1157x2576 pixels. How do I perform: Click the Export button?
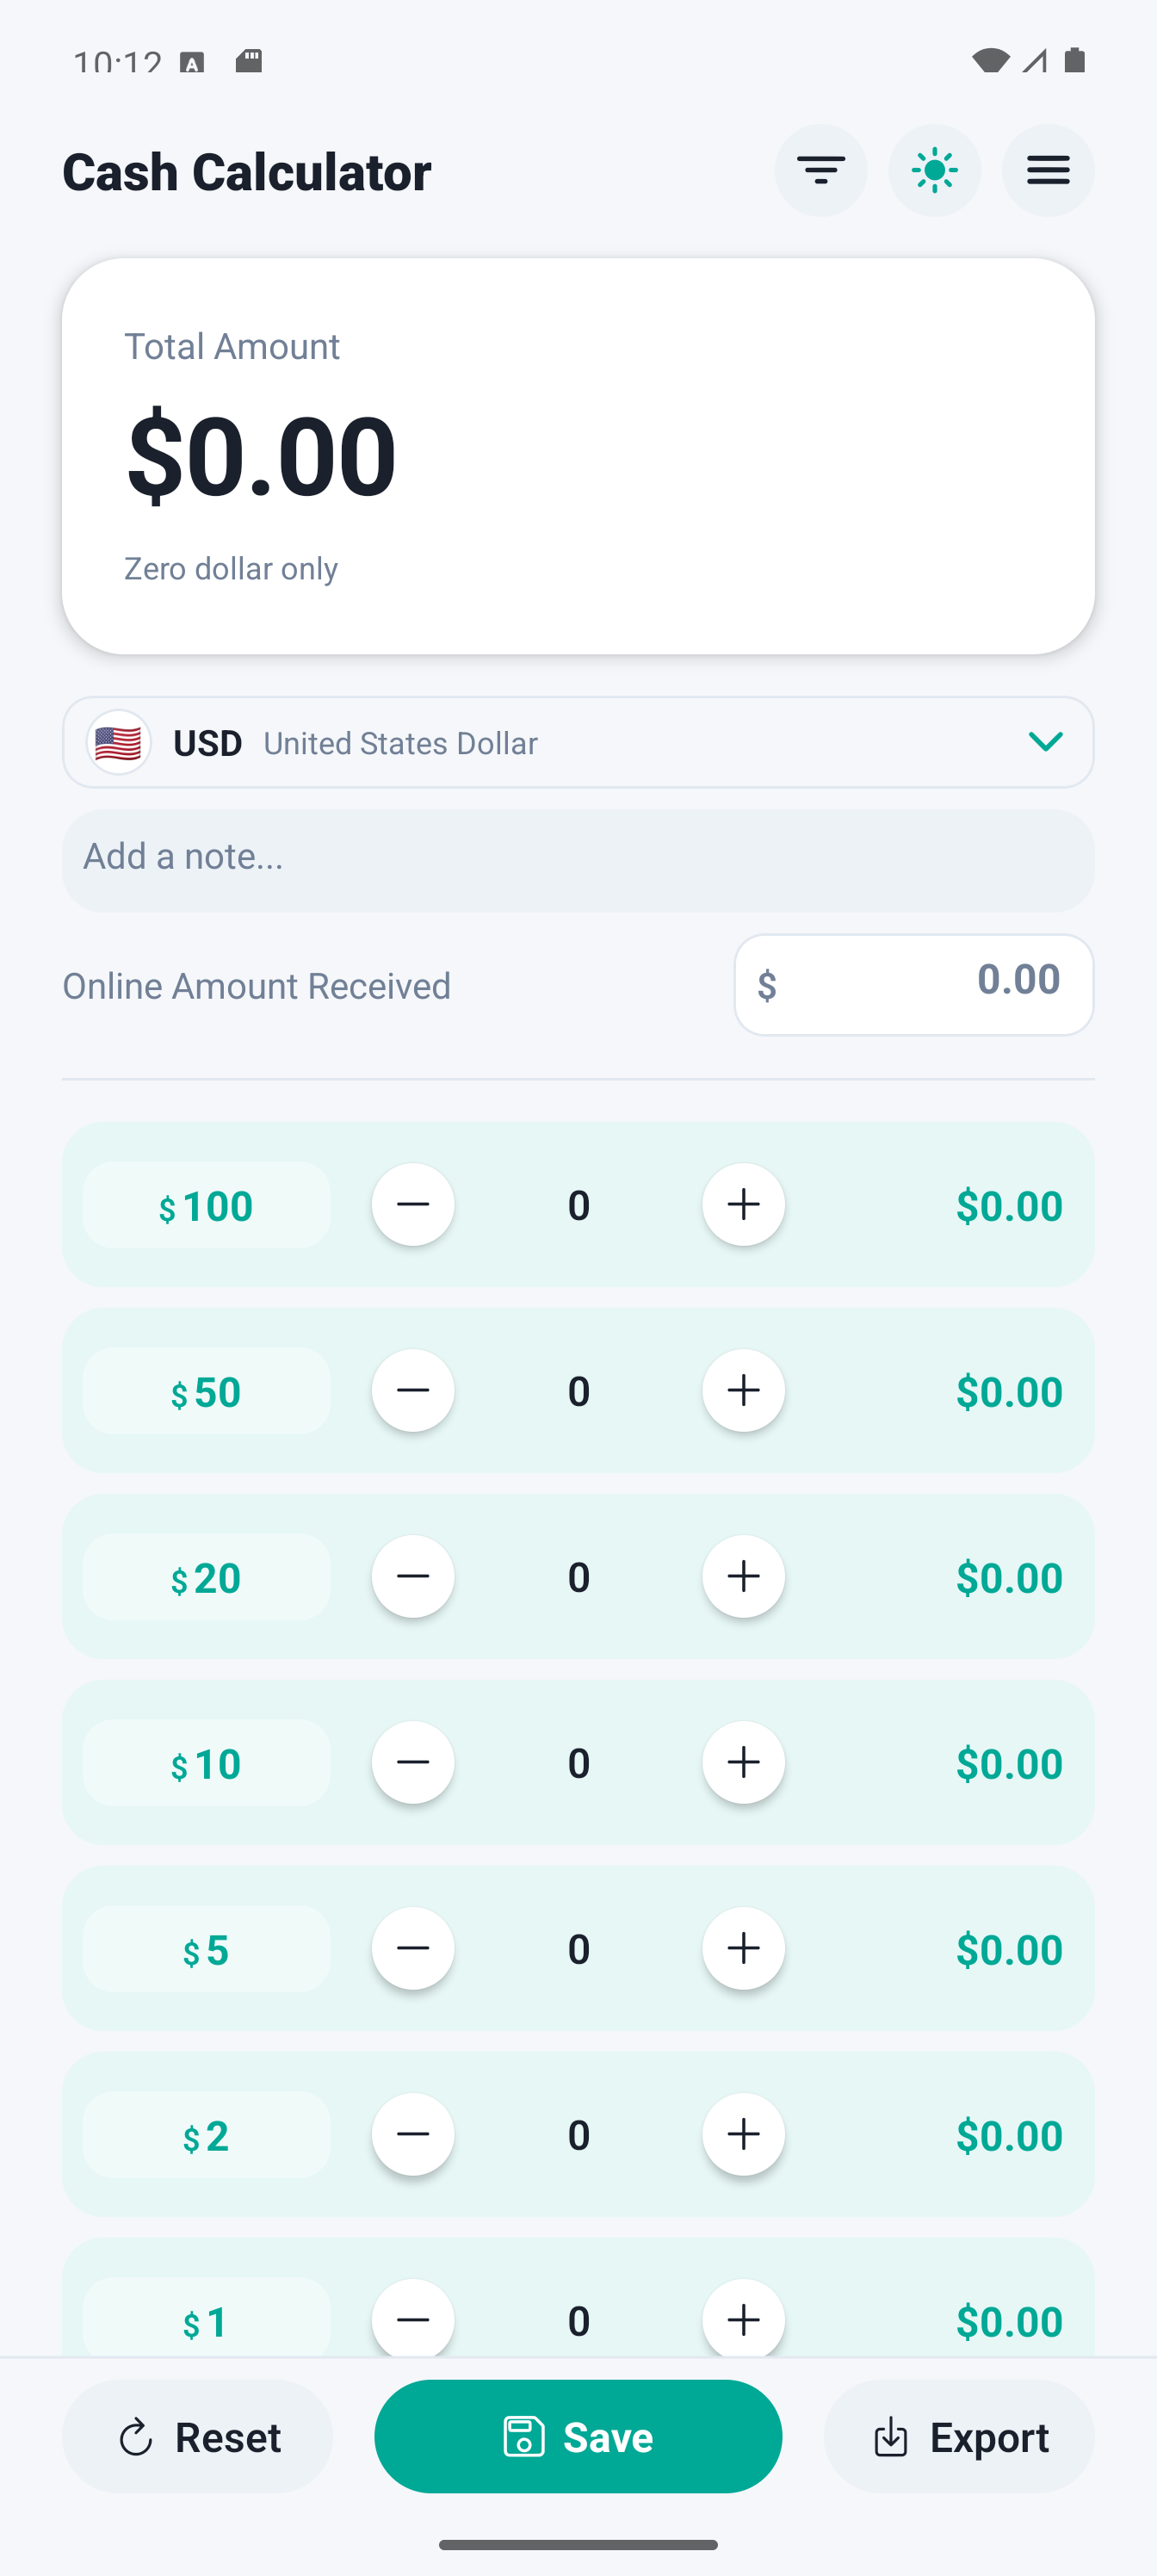point(959,2437)
